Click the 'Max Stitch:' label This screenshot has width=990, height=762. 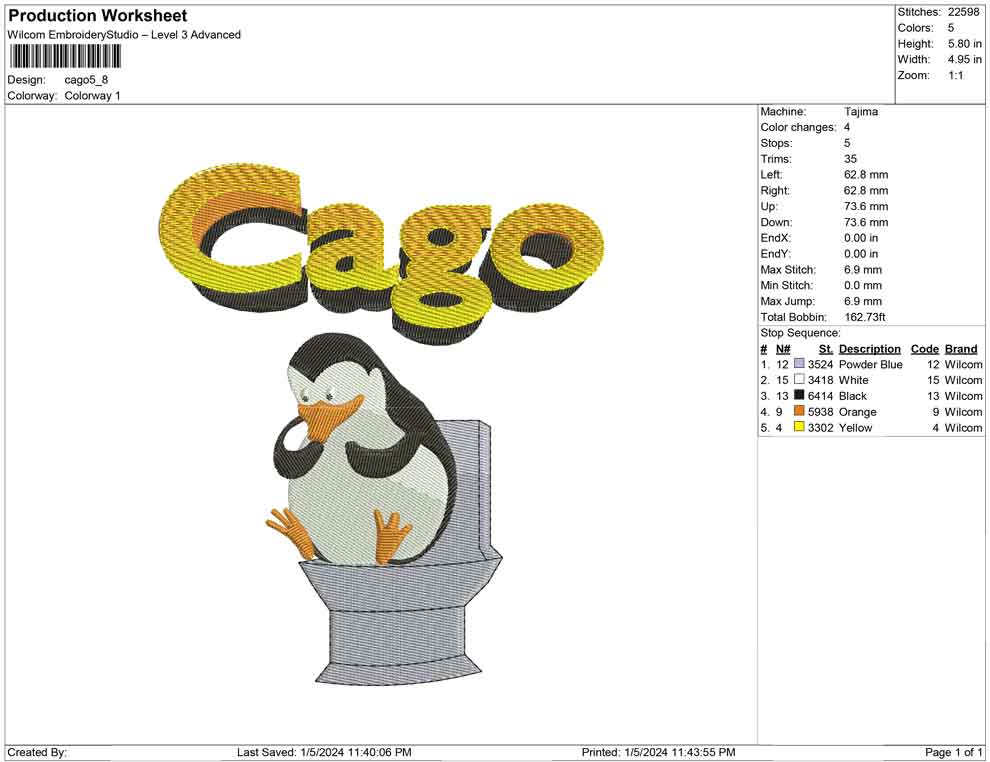[788, 270]
